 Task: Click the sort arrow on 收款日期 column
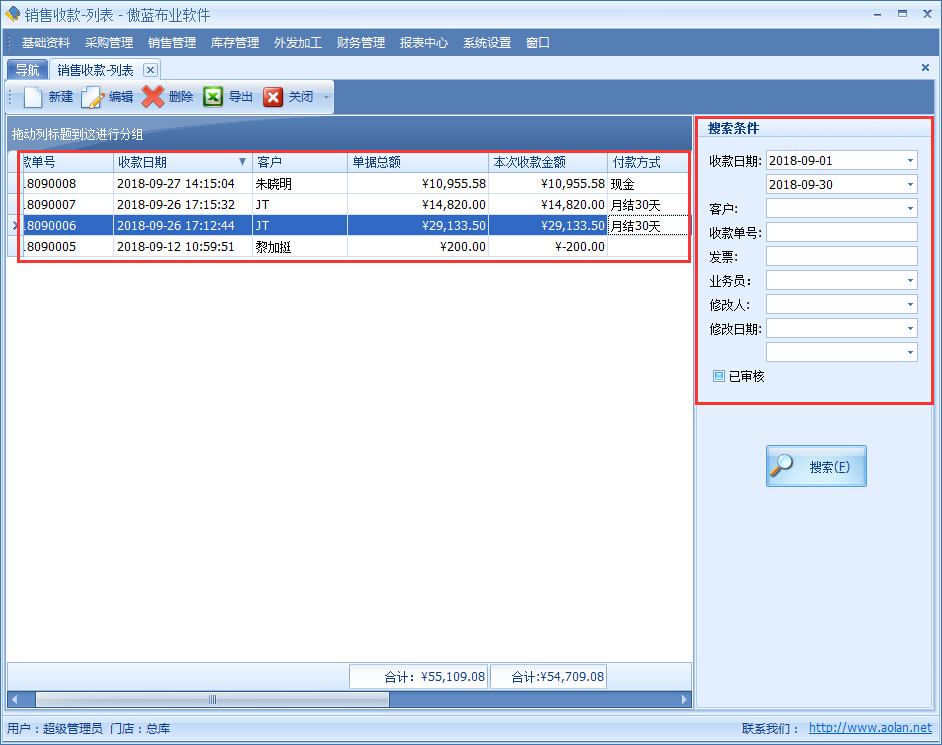(x=242, y=162)
